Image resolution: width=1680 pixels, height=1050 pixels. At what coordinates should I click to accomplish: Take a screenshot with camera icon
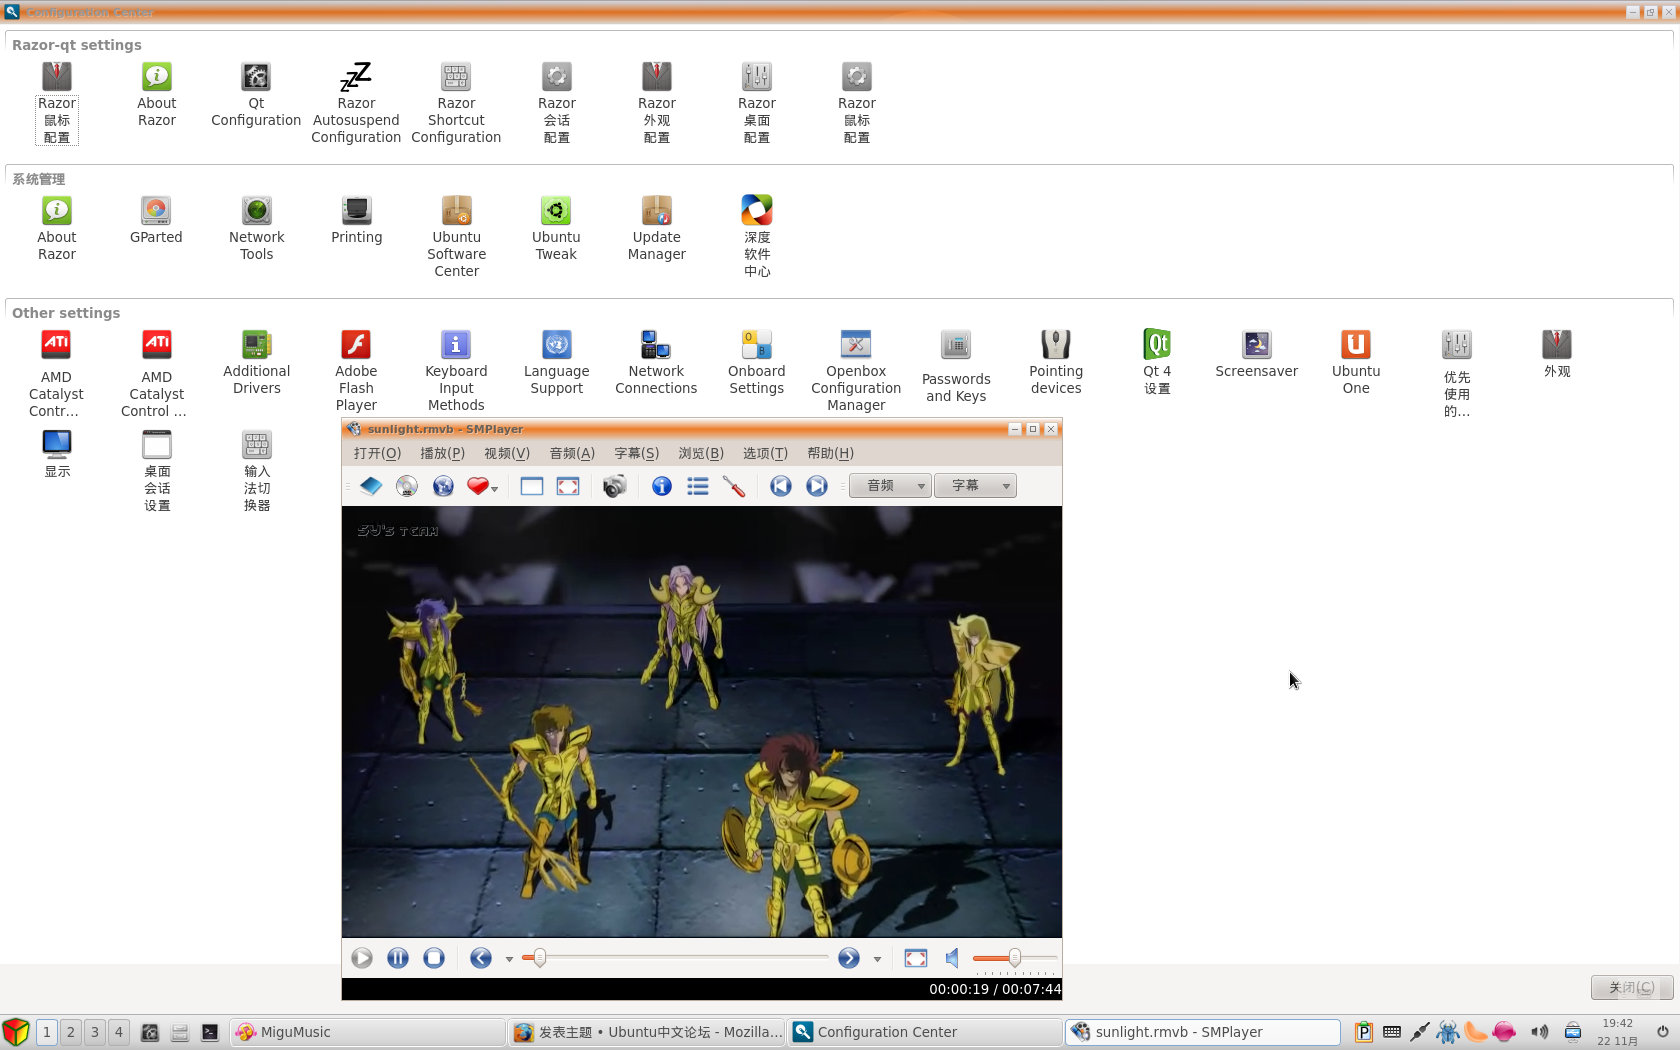click(615, 486)
